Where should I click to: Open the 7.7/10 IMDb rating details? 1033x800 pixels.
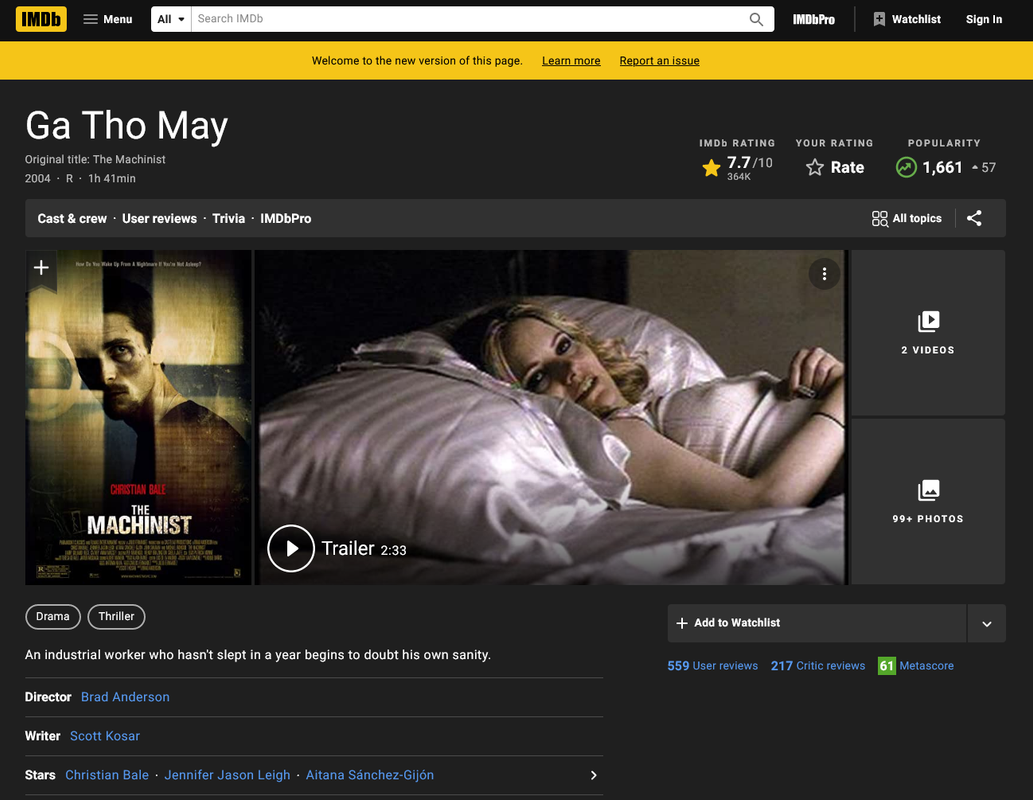(737, 167)
